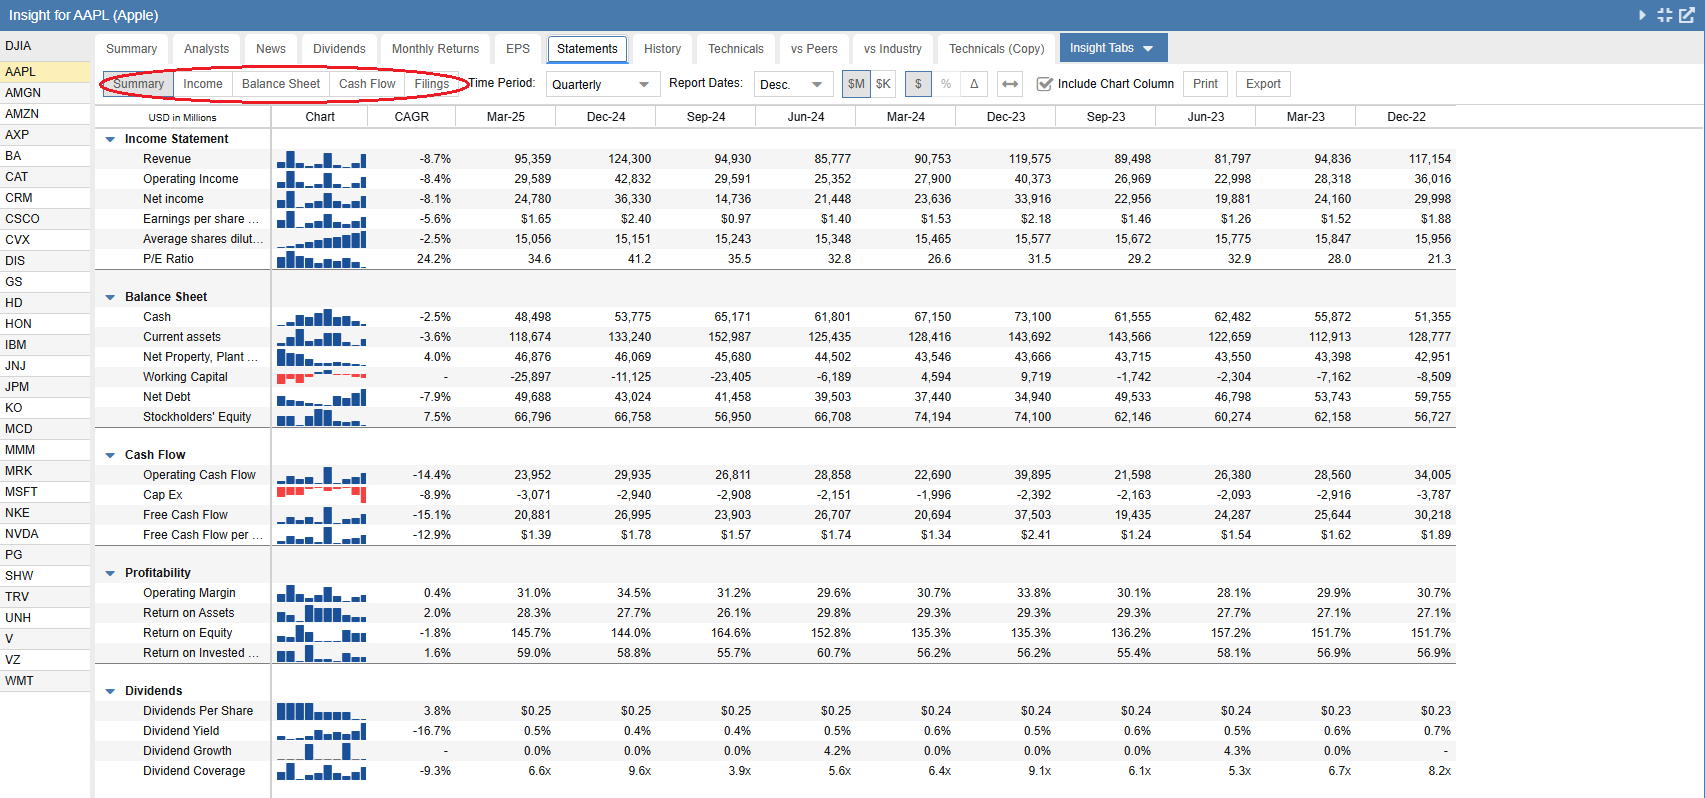The image size is (1705, 798).
Task: Select the Income statement view
Action: click(x=203, y=84)
